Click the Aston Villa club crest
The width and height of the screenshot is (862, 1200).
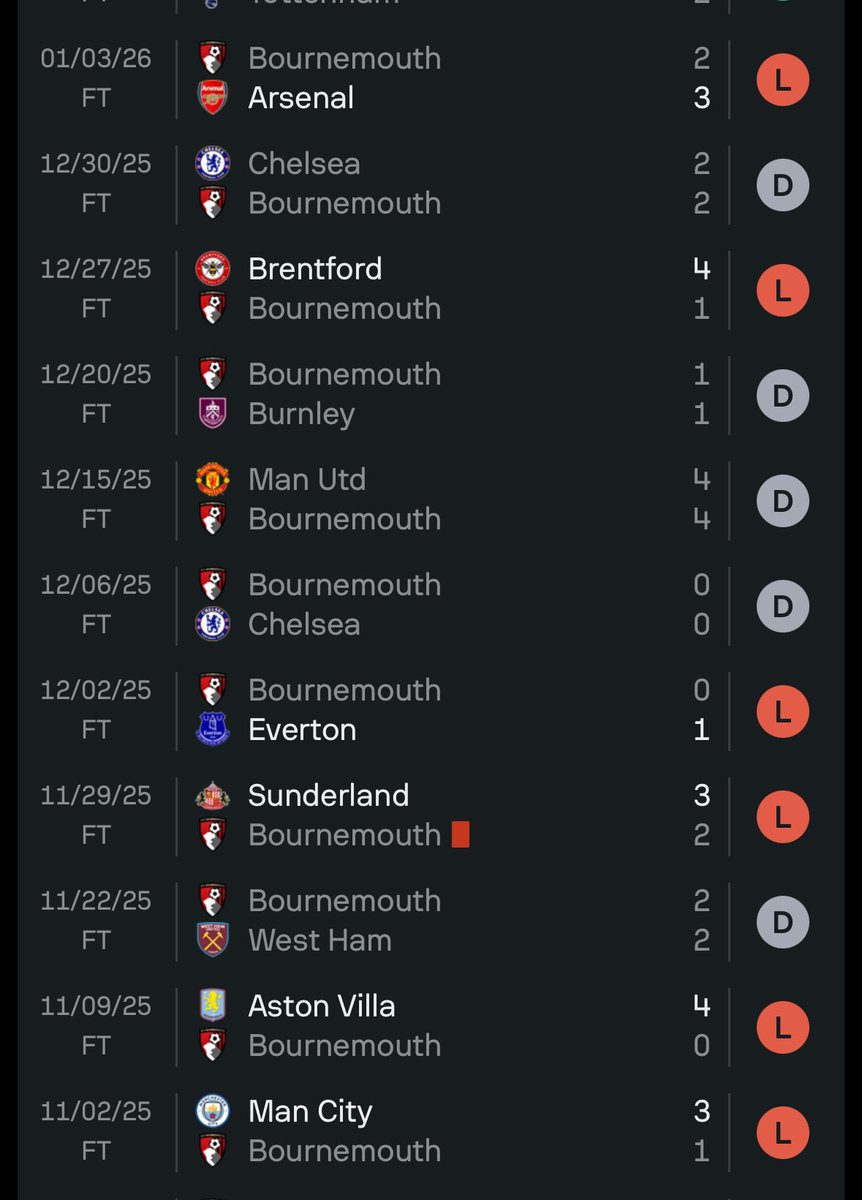point(212,1006)
